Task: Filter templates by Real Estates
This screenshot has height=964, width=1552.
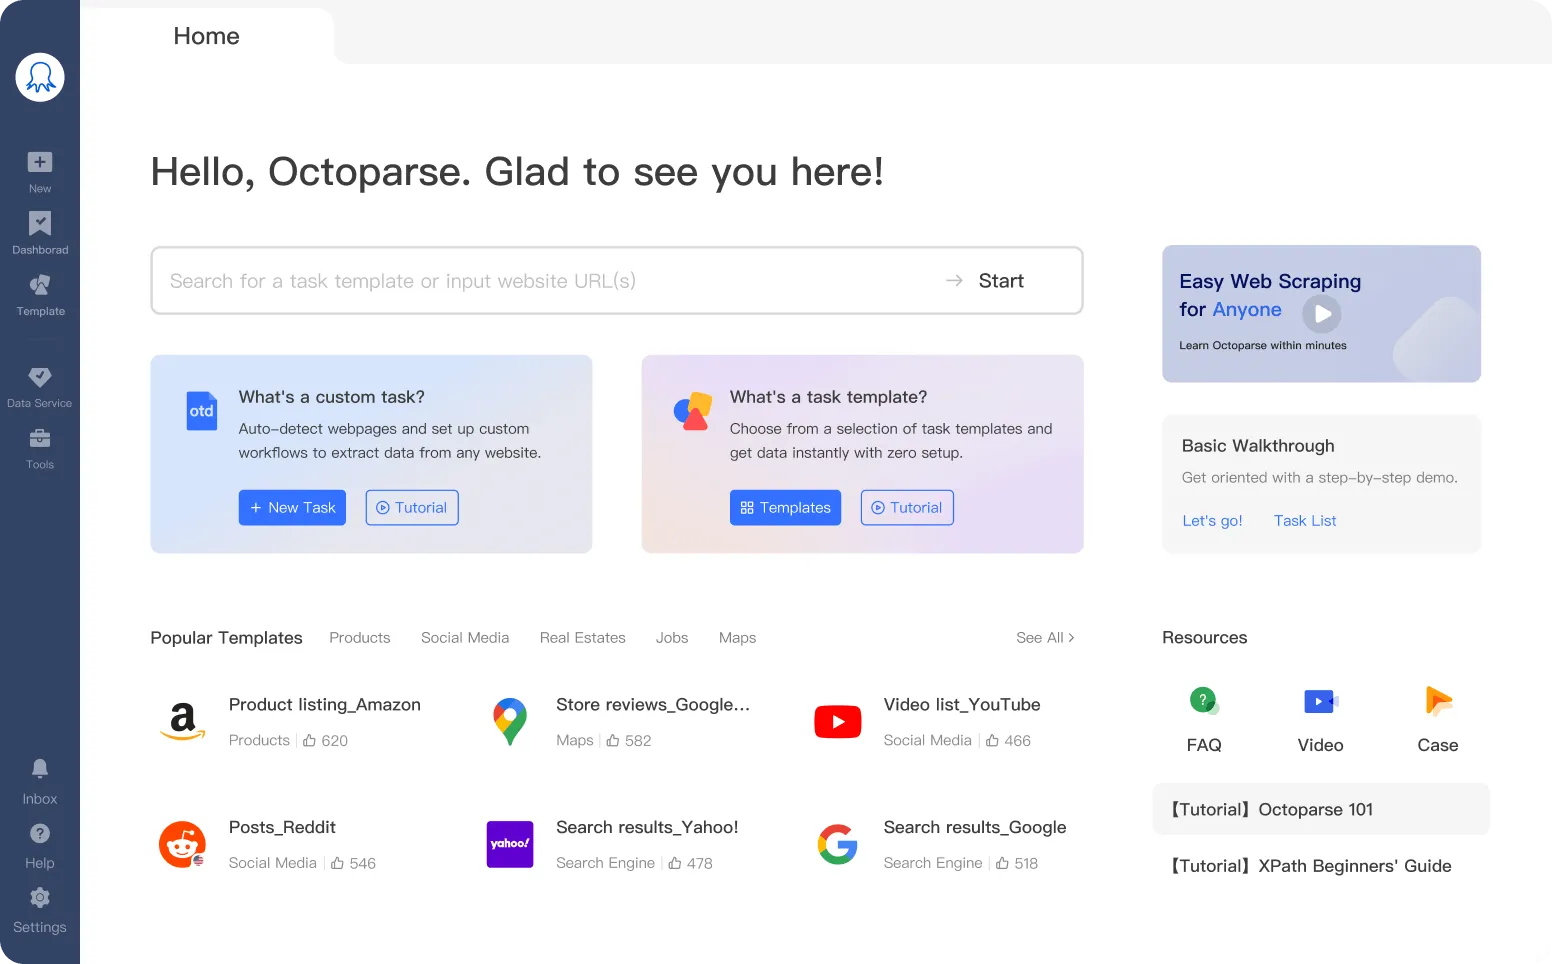Action: [x=582, y=637]
